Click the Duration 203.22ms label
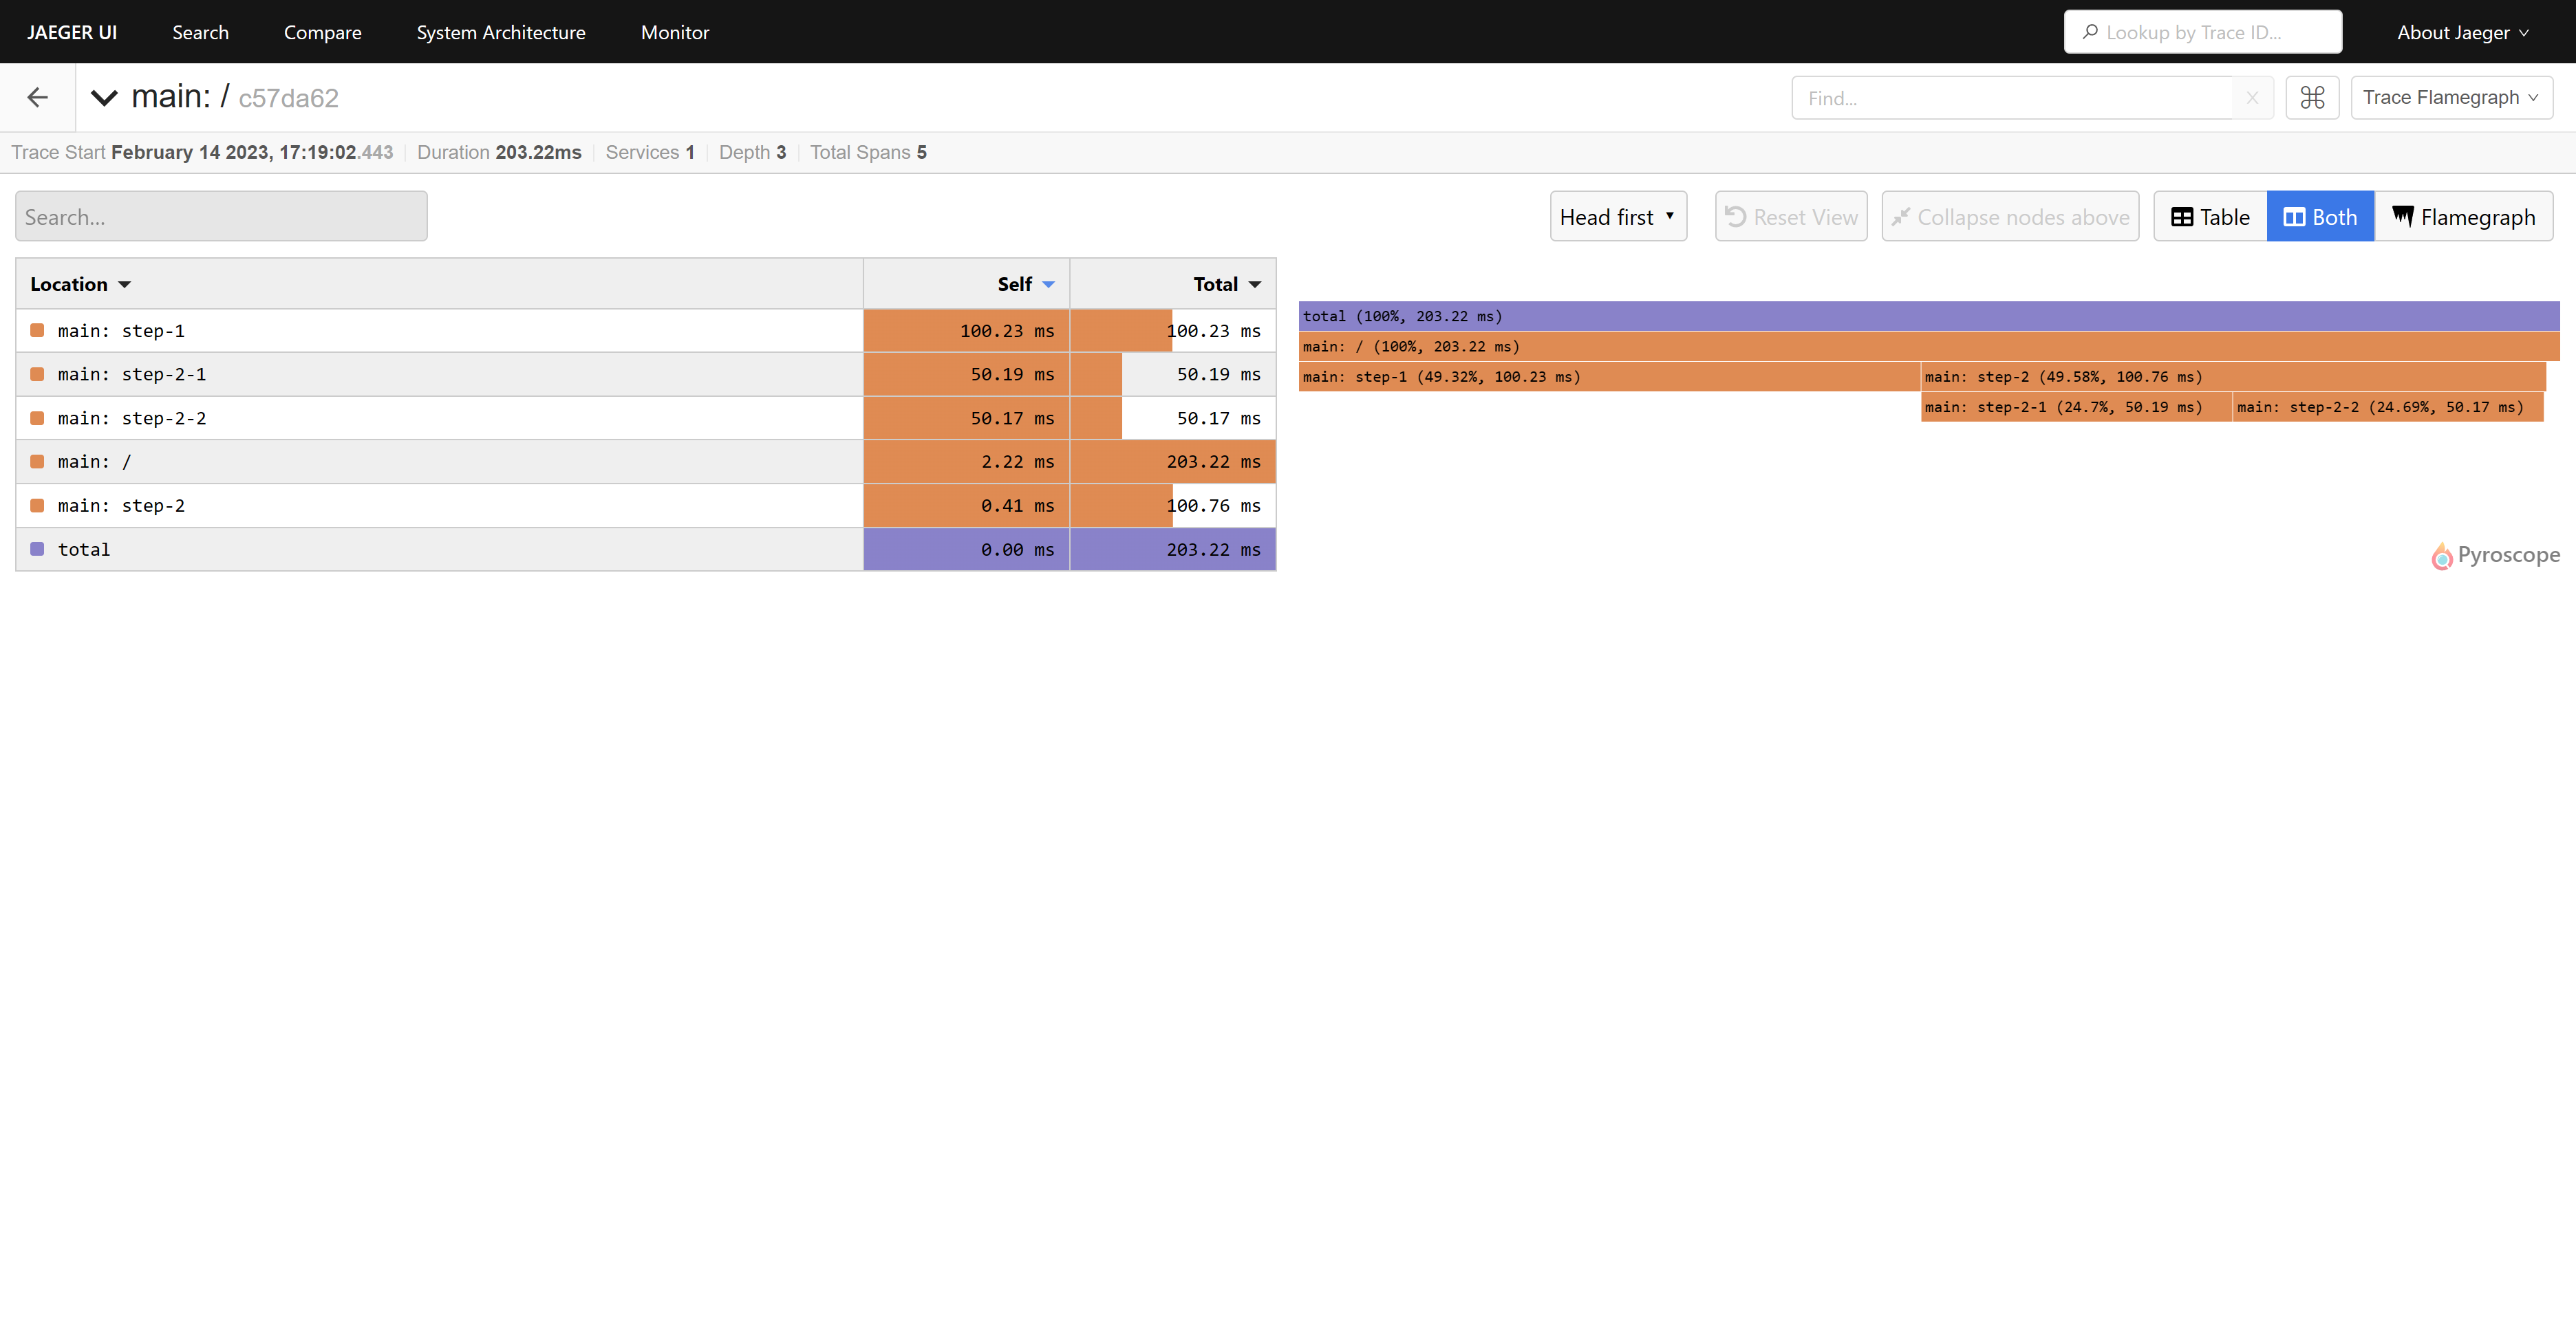Viewport: 2576px width, 1322px height. tap(499, 152)
